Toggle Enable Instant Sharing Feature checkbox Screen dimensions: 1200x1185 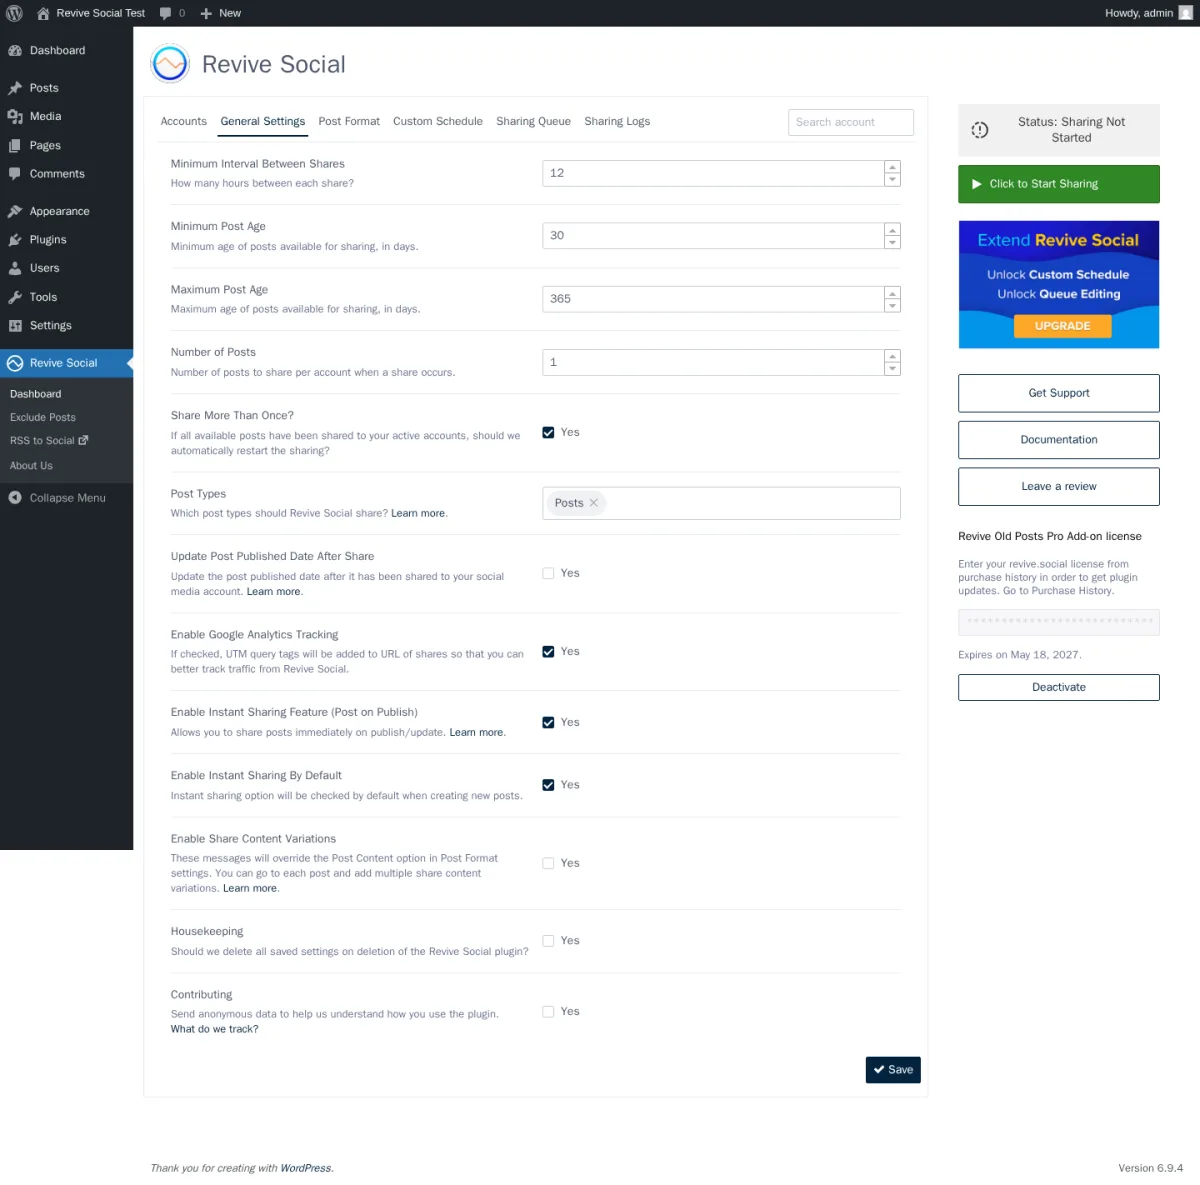tap(548, 722)
